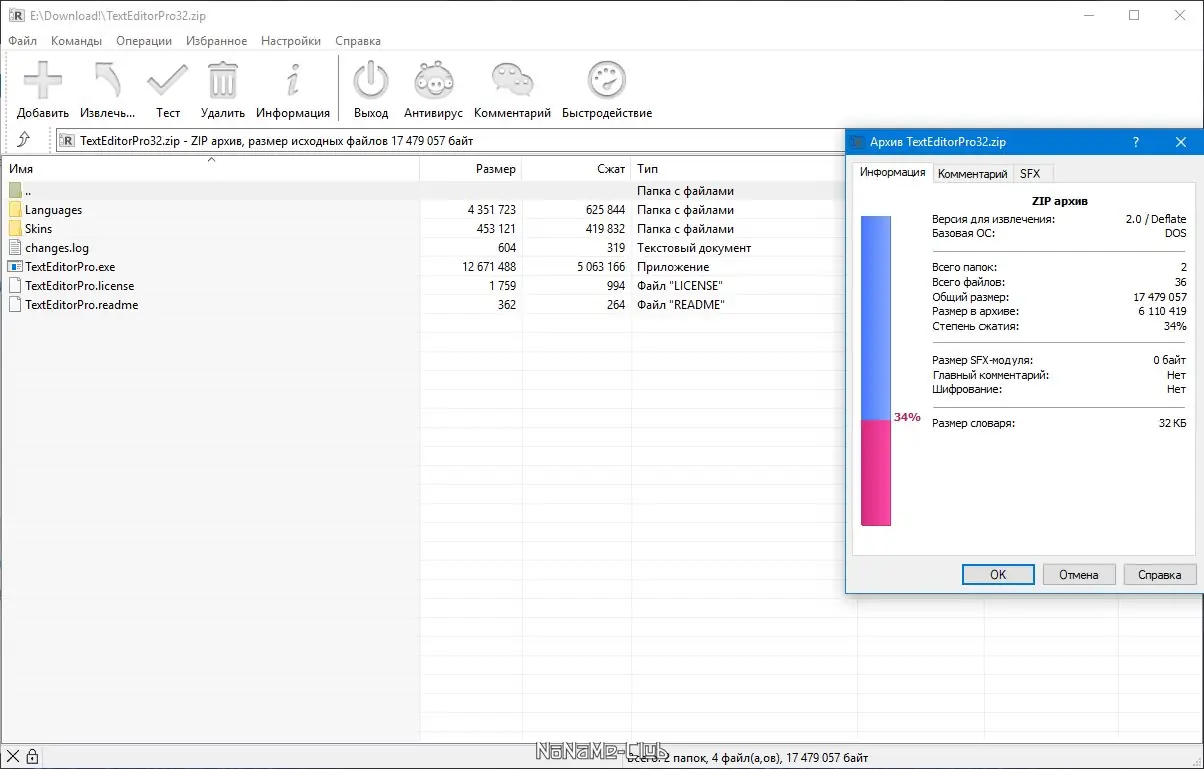Click the Быстродействие benchmark icon
This screenshot has height=769, width=1204.
[607, 79]
